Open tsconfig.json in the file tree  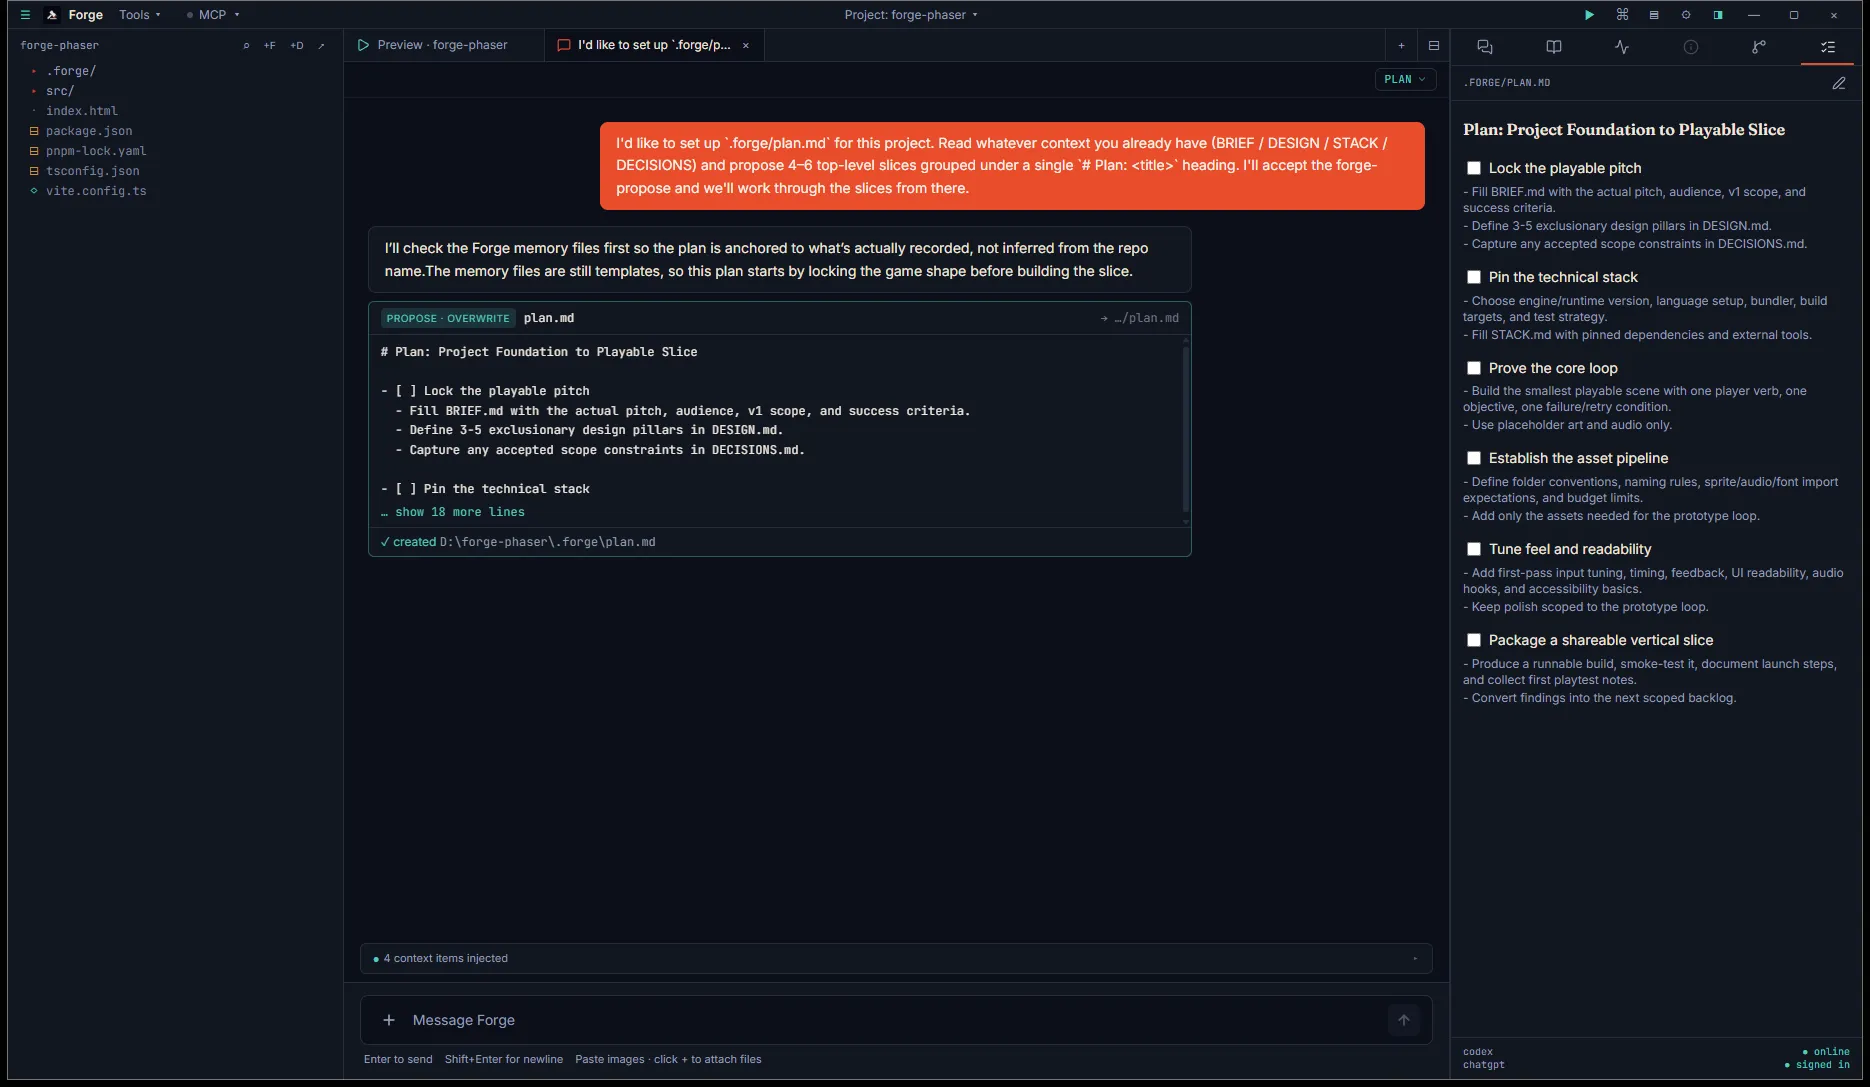pyautogui.click(x=92, y=171)
